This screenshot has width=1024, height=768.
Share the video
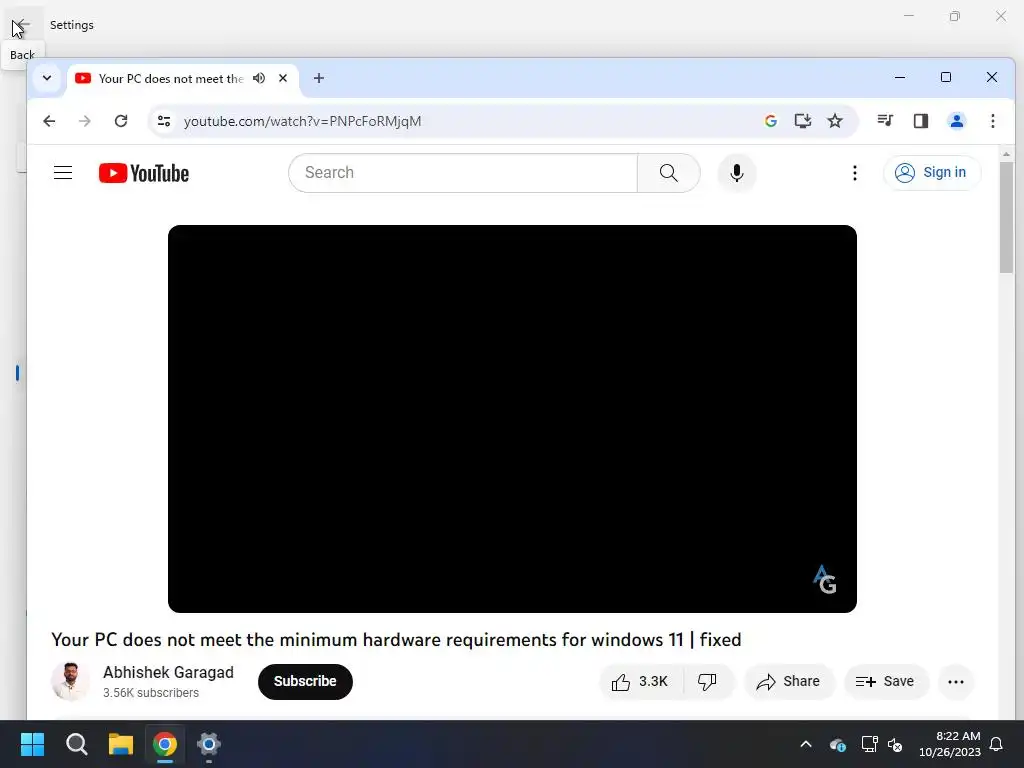789,682
